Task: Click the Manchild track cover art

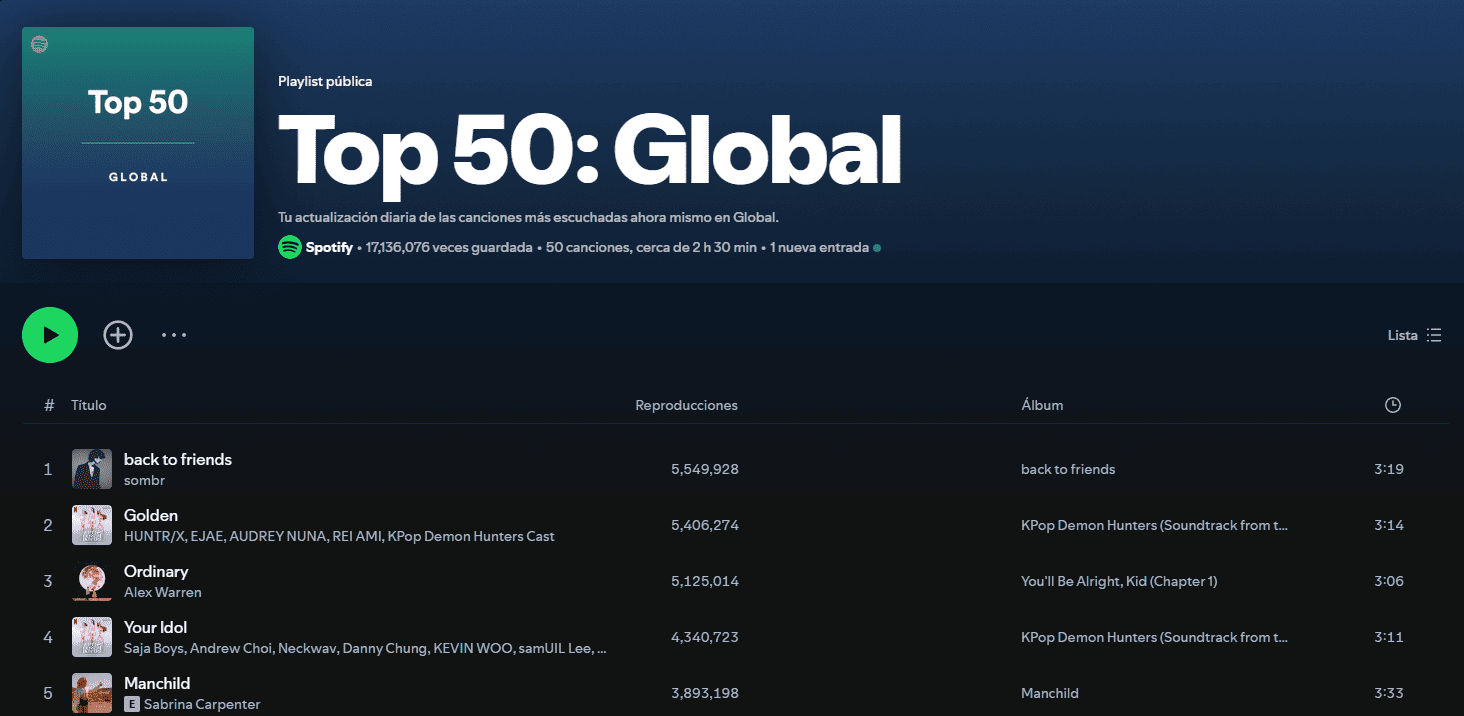Action: pos(92,693)
